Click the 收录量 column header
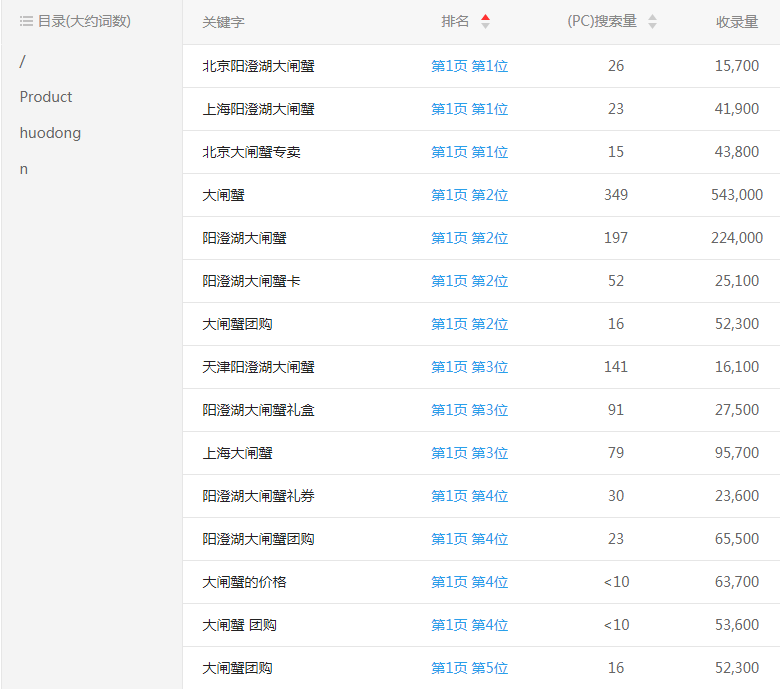Image resolution: width=780 pixels, height=689 pixels. [737, 22]
